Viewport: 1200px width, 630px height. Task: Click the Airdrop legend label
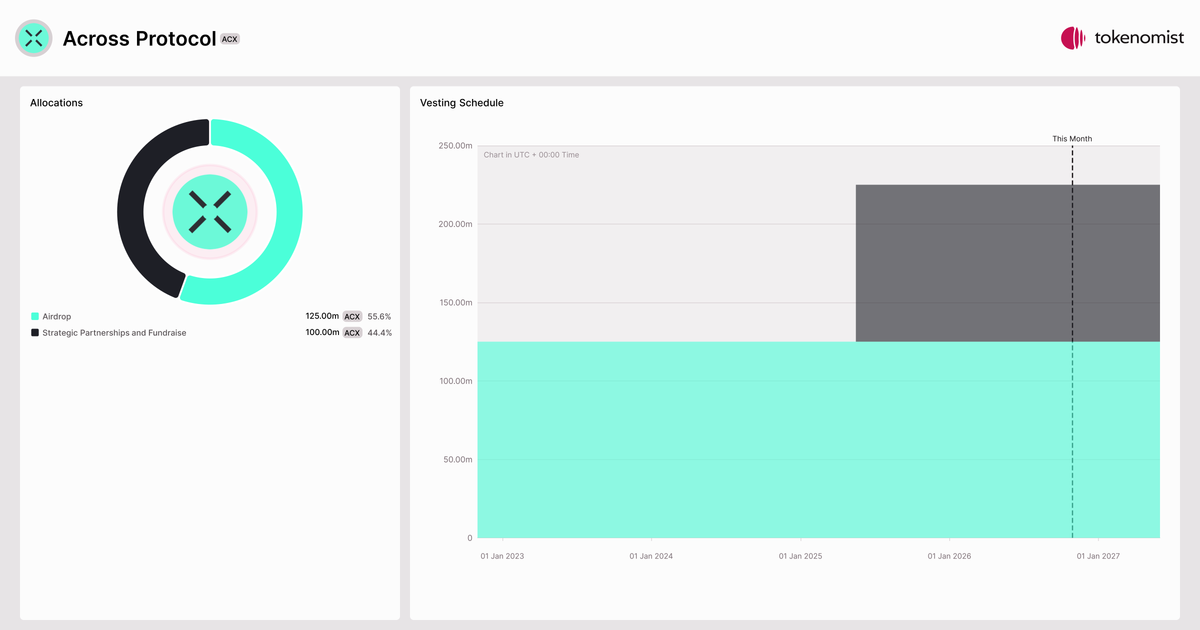pos(57,316)
